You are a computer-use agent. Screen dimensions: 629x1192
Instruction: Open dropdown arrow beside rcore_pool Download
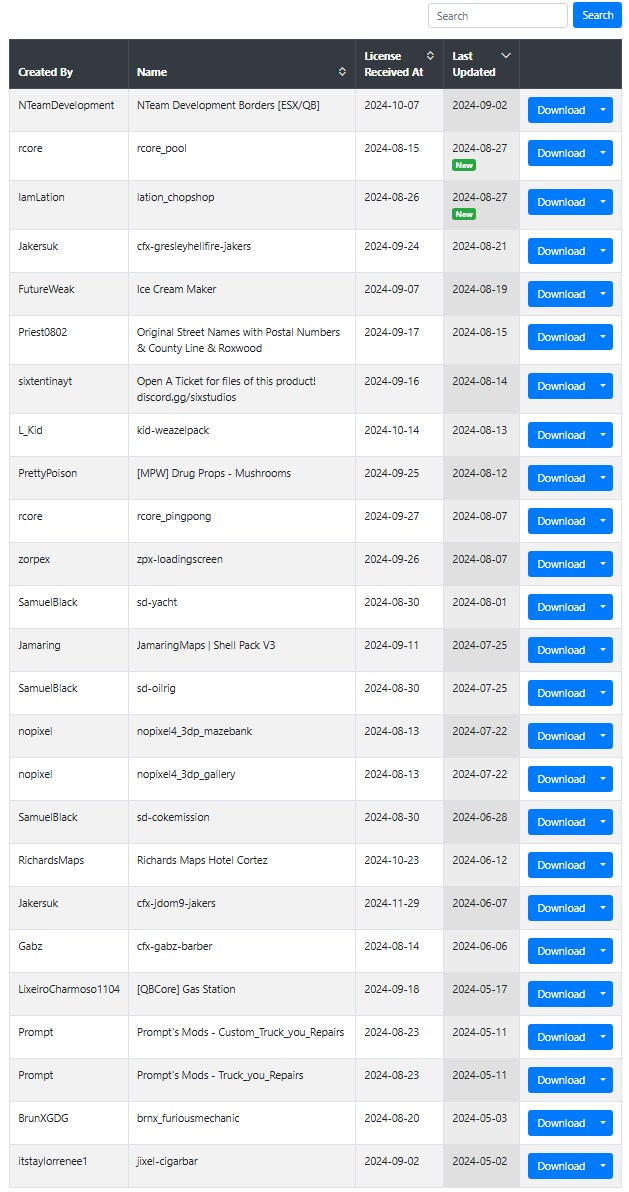pos(603,153)
